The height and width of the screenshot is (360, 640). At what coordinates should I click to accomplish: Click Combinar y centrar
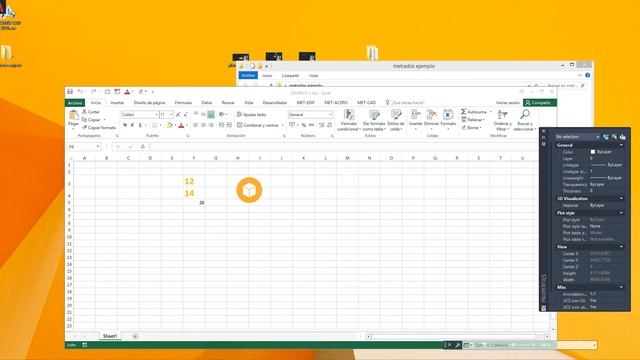258,125
